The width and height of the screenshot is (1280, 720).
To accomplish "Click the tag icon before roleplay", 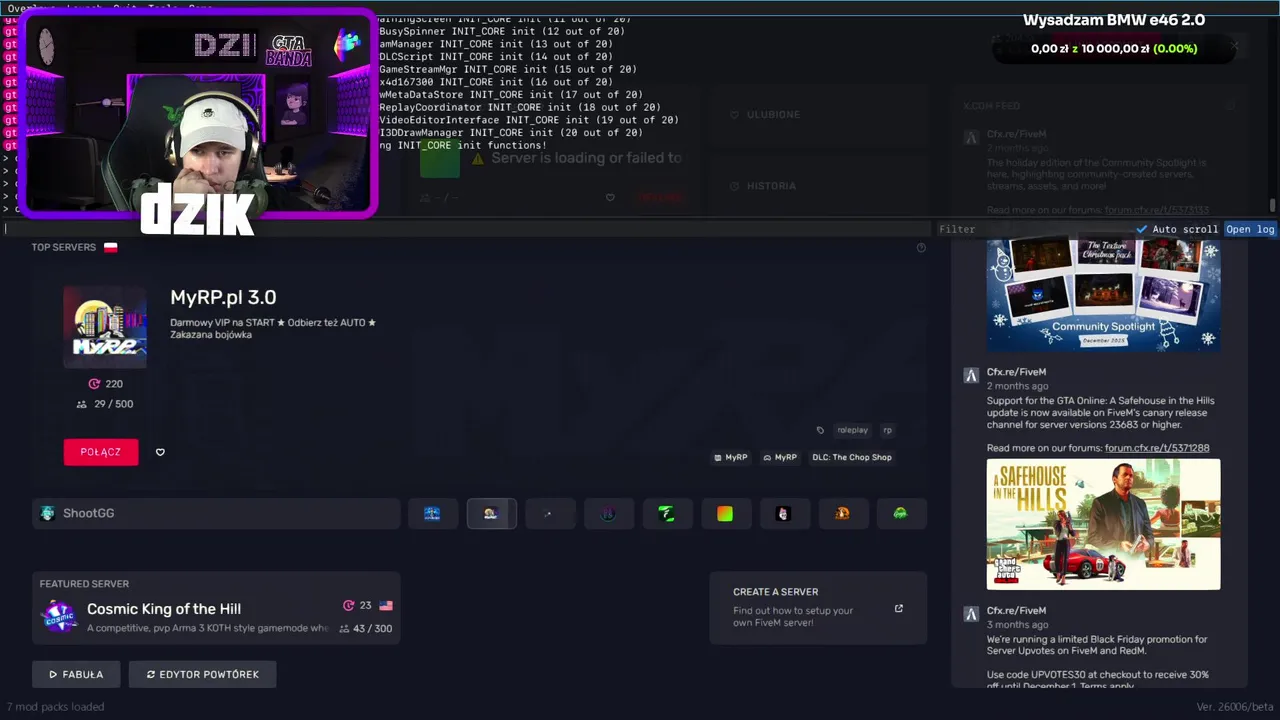I will point(820,430).
